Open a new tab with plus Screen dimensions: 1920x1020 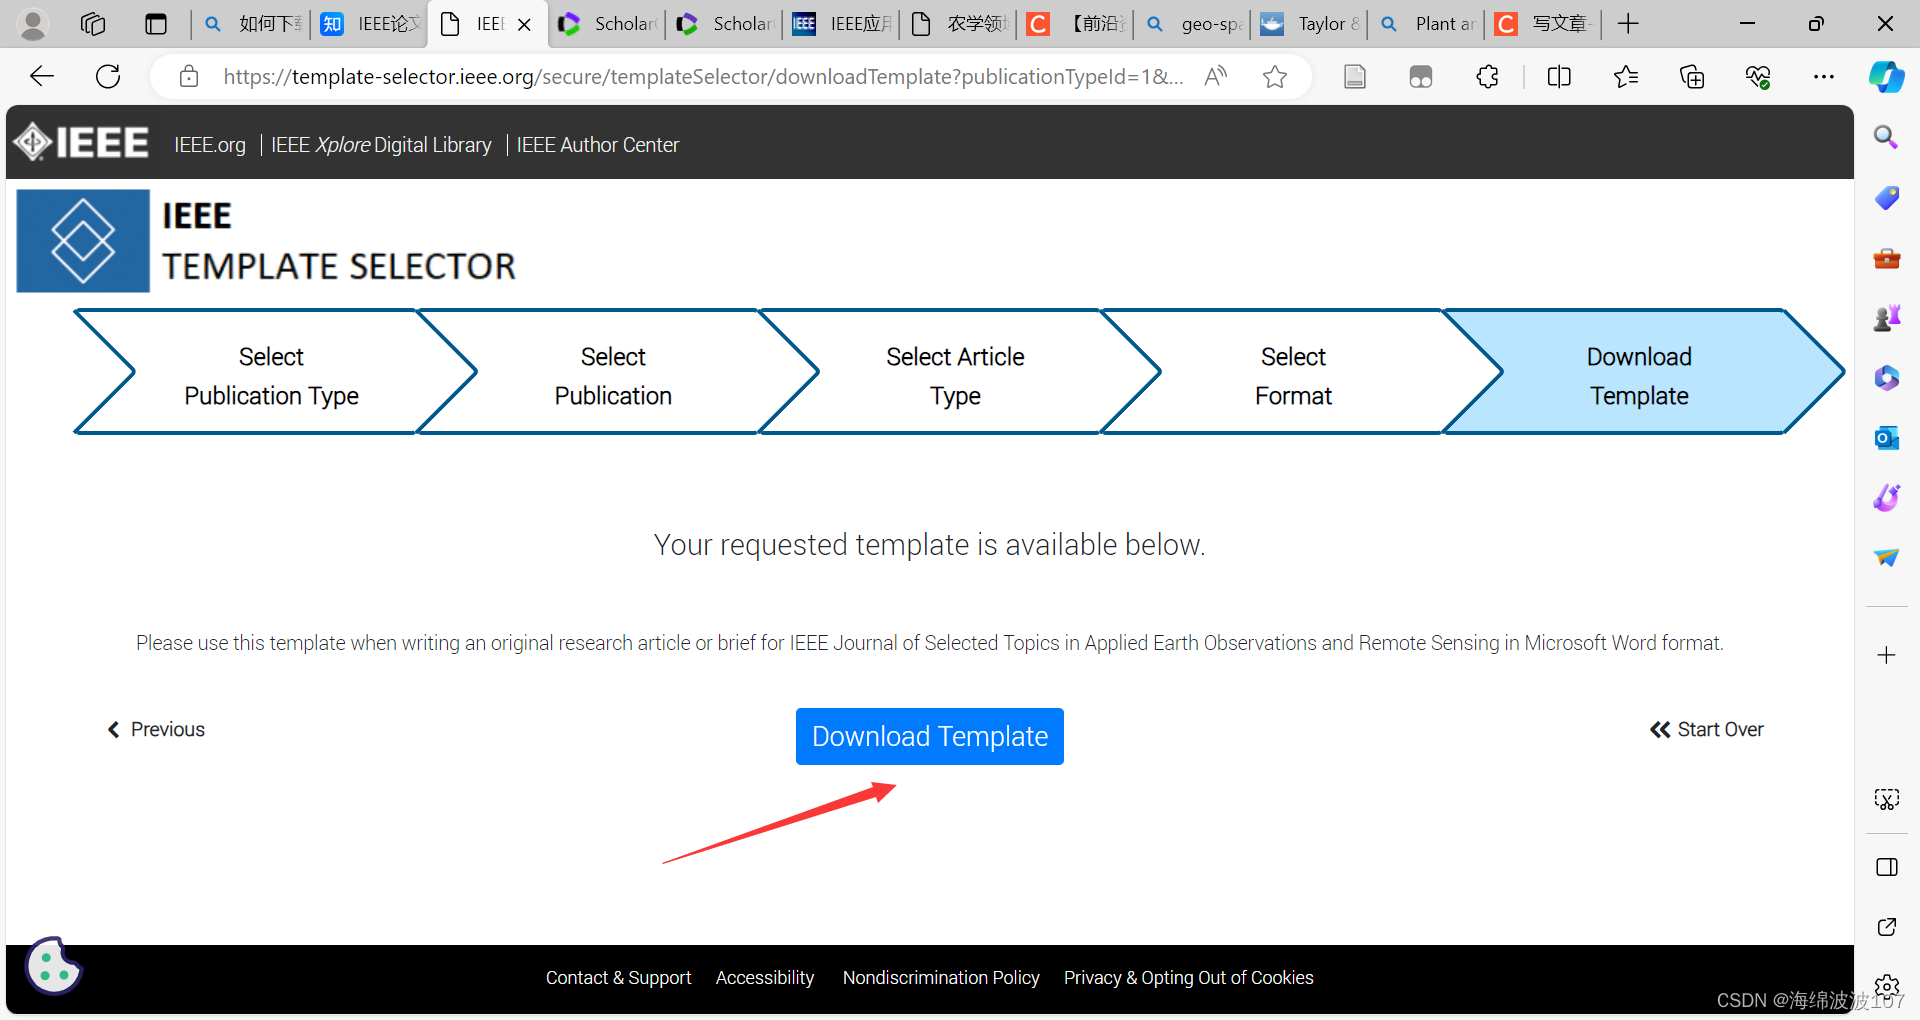click(1628, 24)
